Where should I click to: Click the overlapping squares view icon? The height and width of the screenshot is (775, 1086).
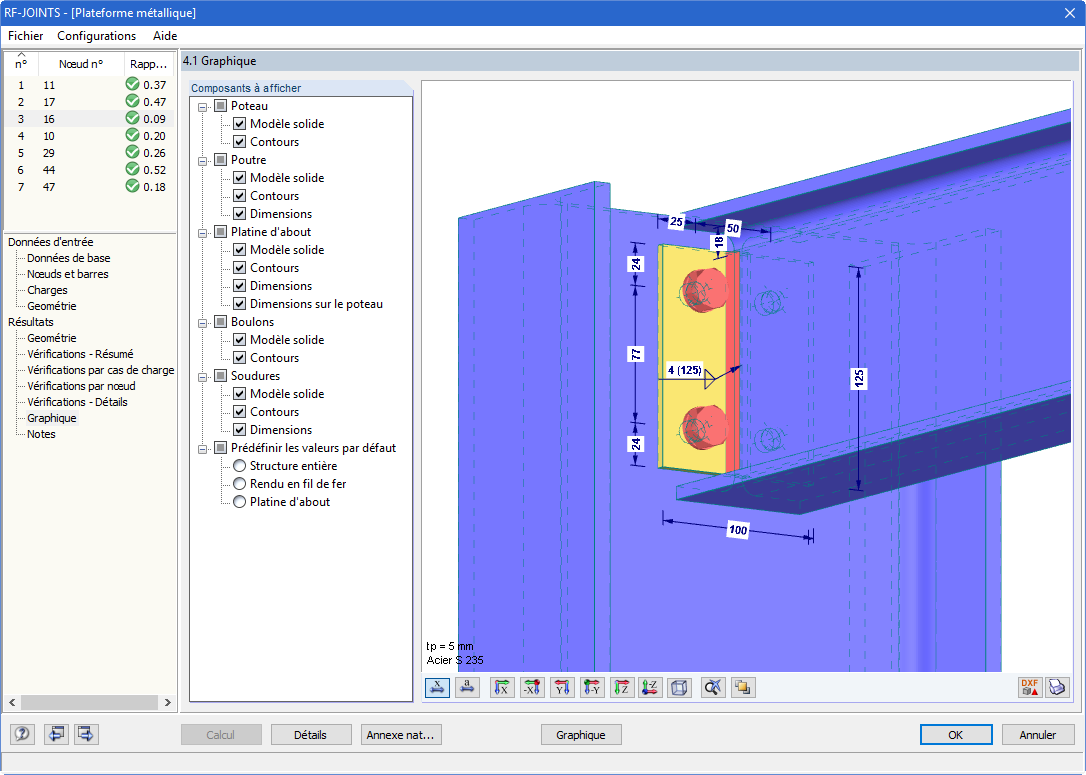pos(742,688)
